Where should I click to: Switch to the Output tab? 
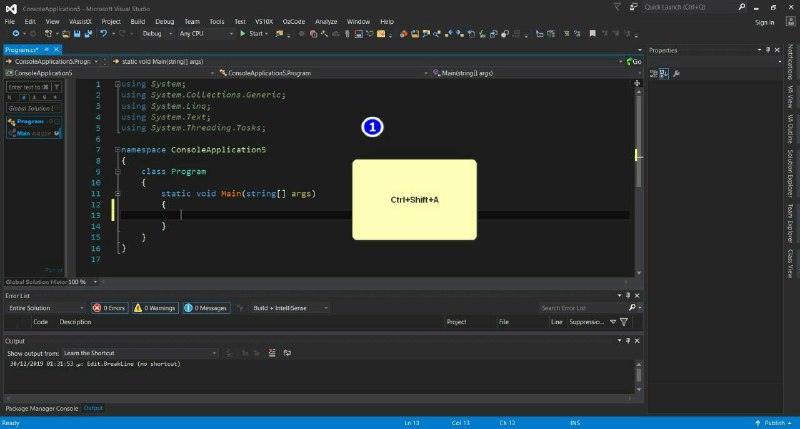coord(93,408)
